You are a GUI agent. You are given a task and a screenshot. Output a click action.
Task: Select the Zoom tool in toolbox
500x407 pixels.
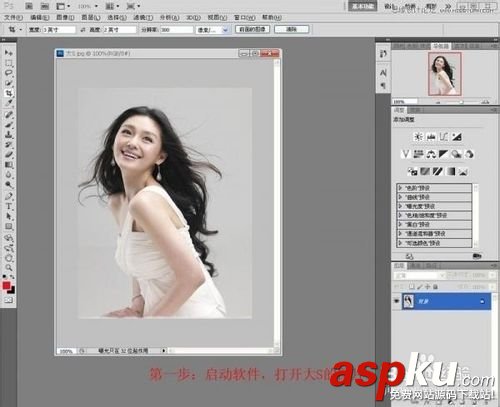(x=8, y=268)
